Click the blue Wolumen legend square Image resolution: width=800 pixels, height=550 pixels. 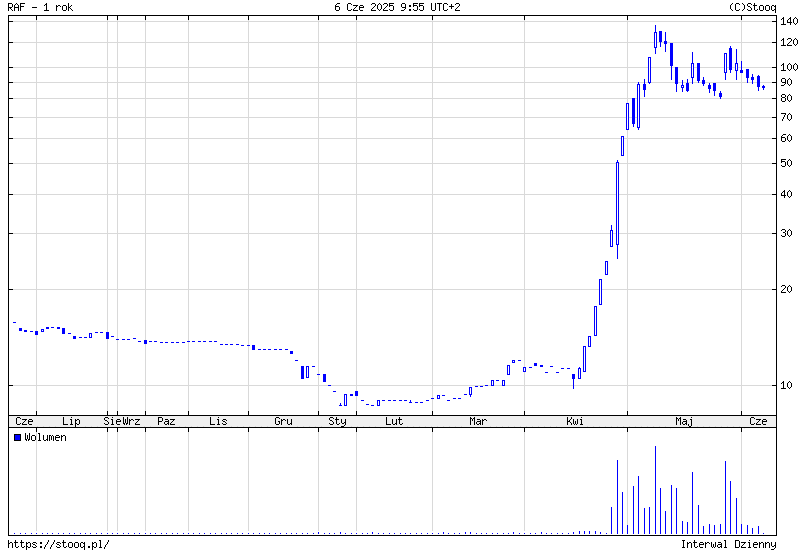click(x=17, y=437)
